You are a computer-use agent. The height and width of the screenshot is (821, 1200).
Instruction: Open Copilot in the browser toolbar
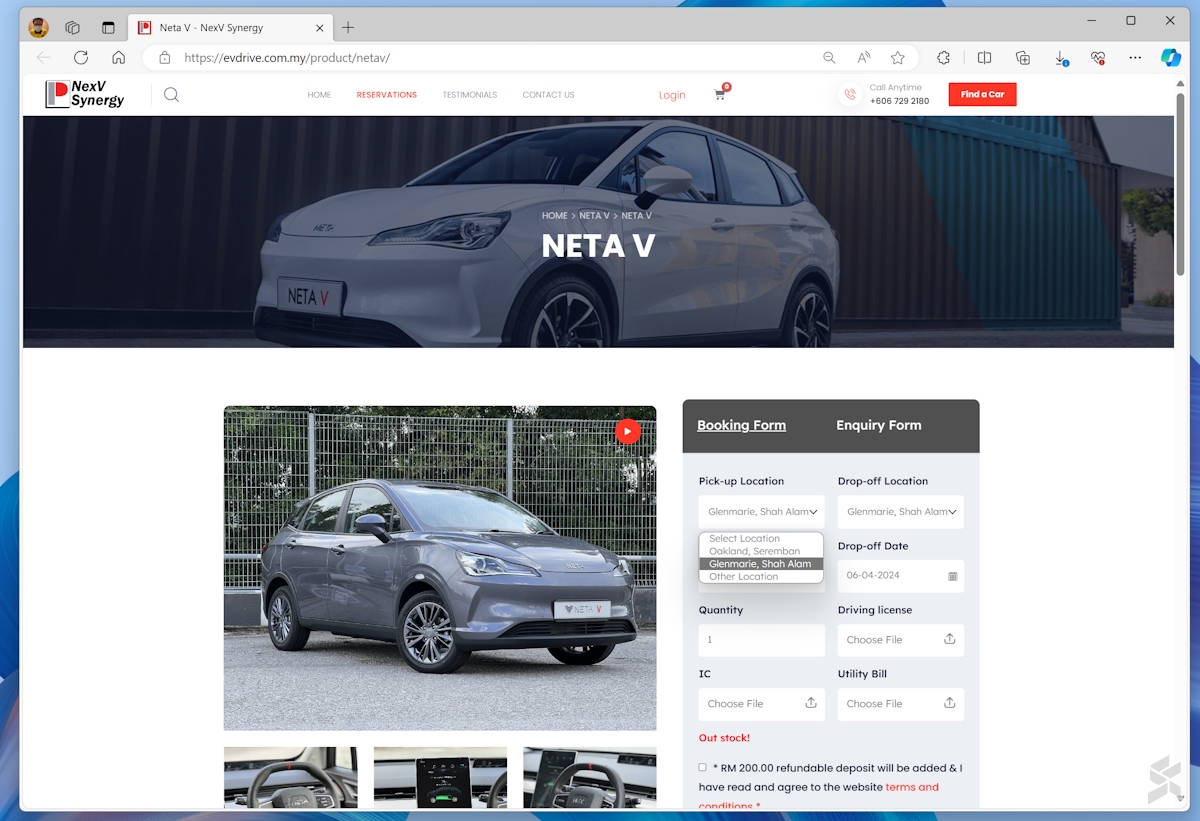(1170, 57)
